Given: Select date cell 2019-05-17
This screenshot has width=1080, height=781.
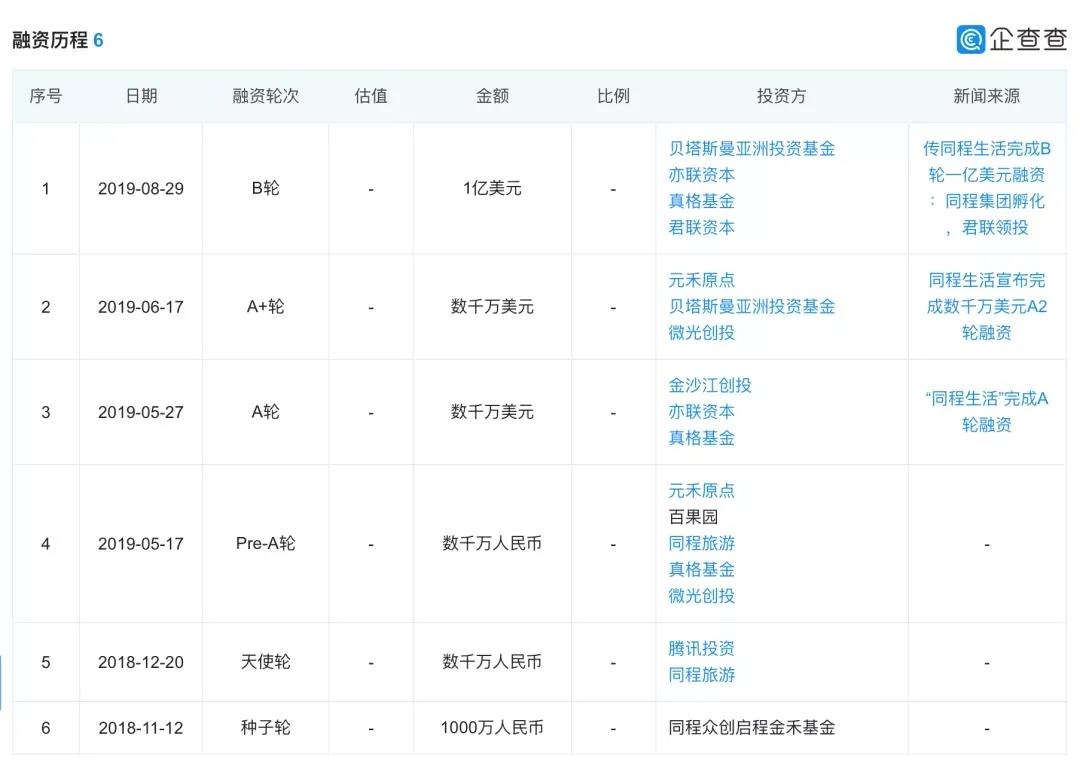Looking at the screenshot, I should point(141,544).
